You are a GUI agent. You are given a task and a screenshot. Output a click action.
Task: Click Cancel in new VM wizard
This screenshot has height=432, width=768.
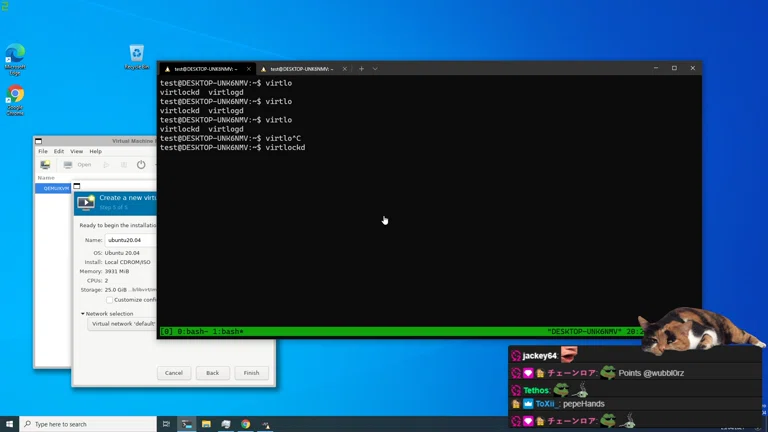pyautogui.click(x=174, y=373)
